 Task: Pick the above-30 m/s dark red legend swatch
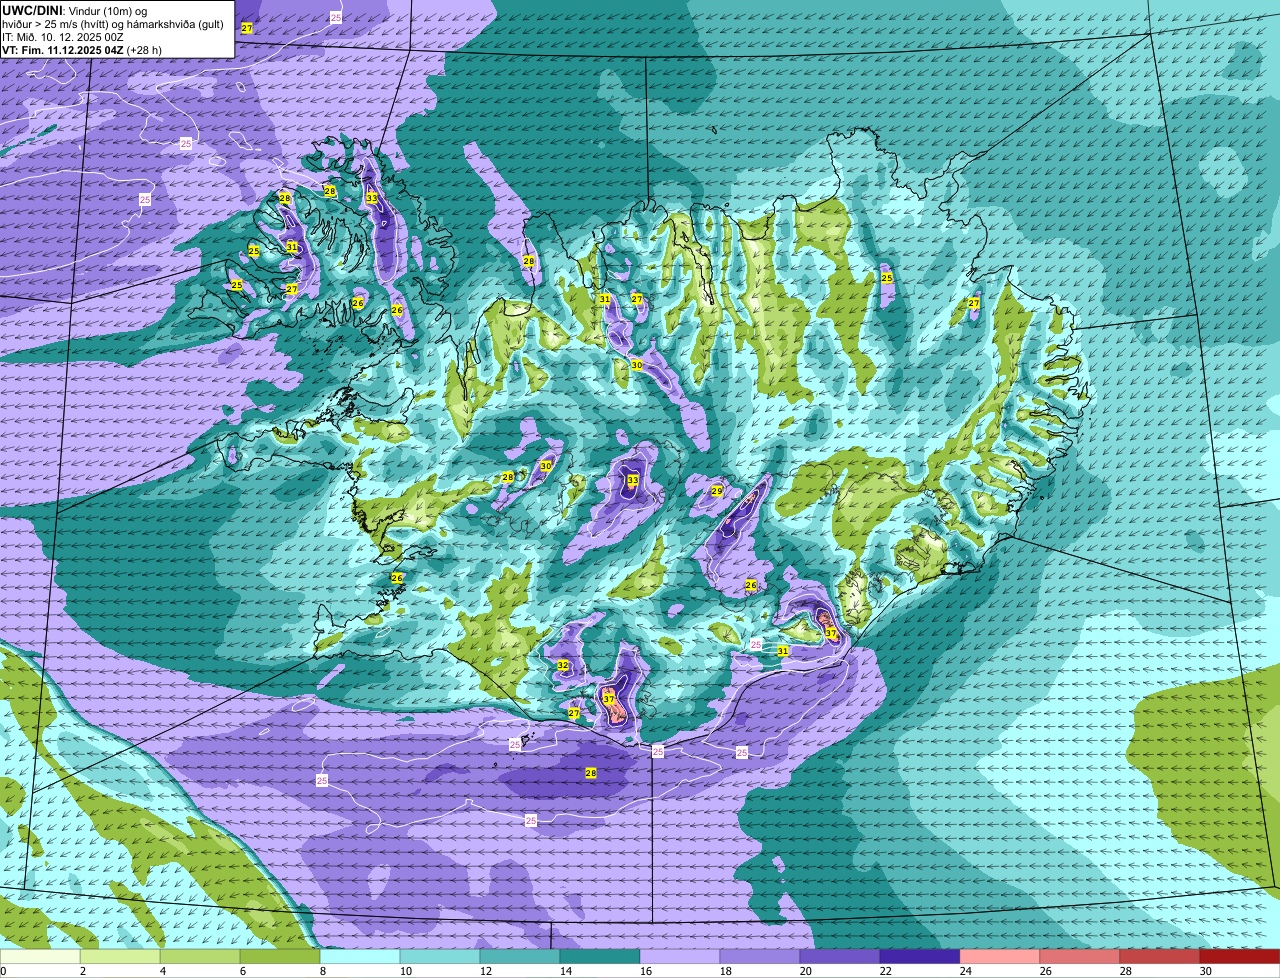coord(1240,957)
